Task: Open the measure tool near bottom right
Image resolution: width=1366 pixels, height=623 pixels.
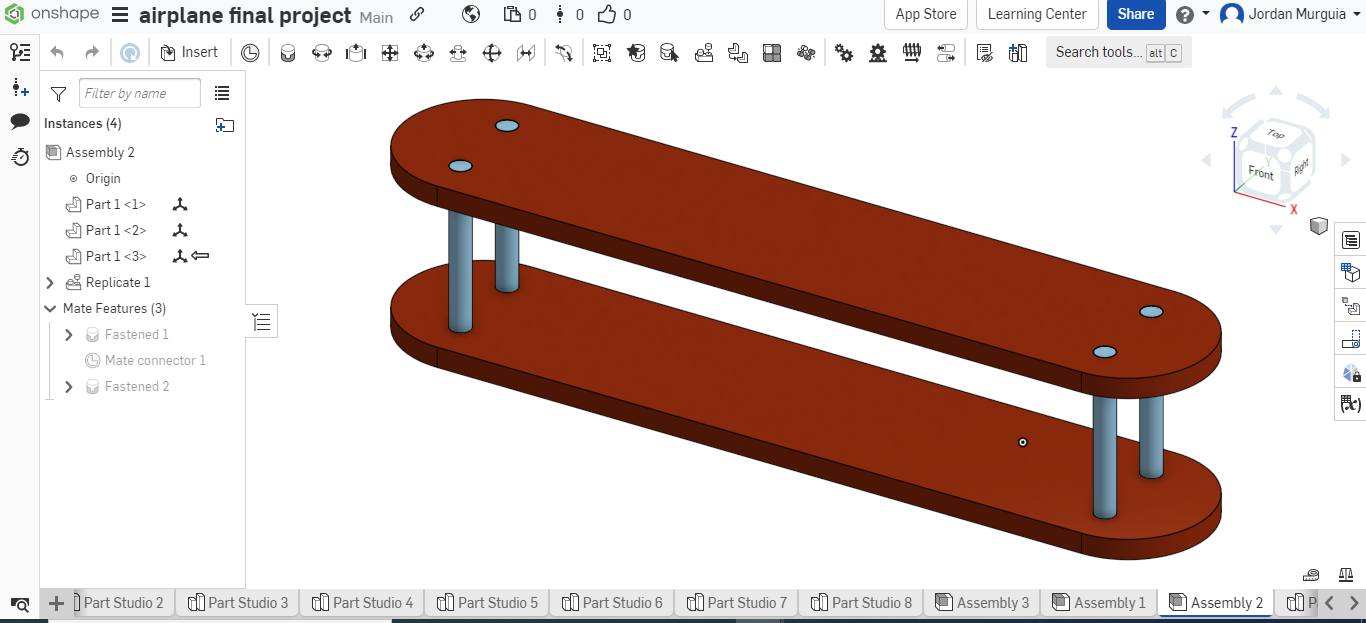Action: 1310,575
